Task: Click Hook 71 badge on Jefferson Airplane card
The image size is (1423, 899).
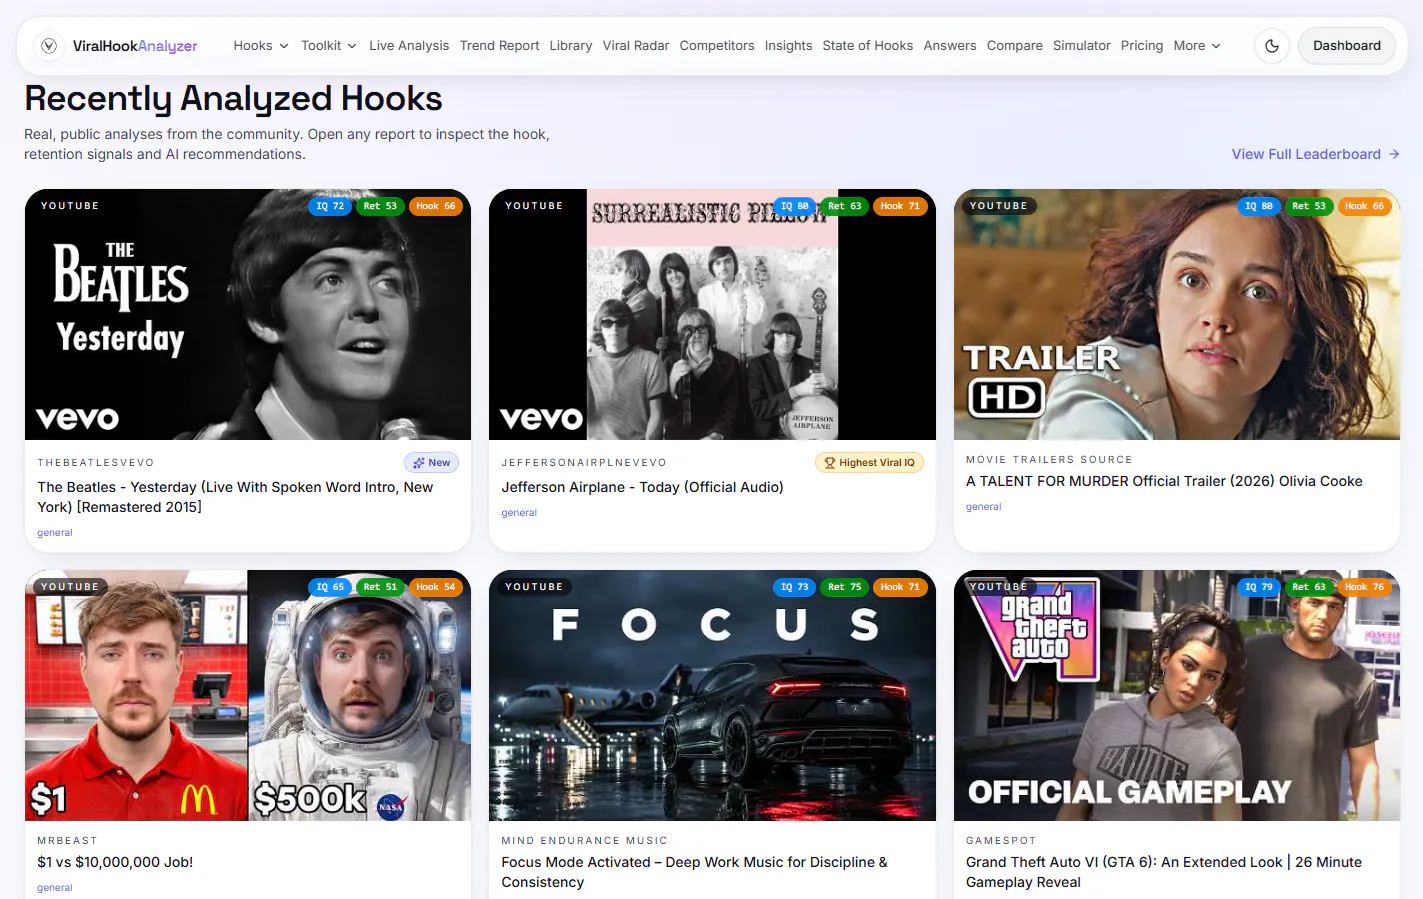Action: (900, 206)
